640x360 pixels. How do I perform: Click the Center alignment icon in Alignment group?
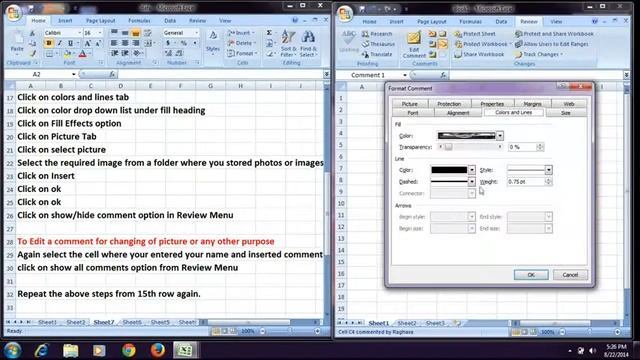point(125,43)
